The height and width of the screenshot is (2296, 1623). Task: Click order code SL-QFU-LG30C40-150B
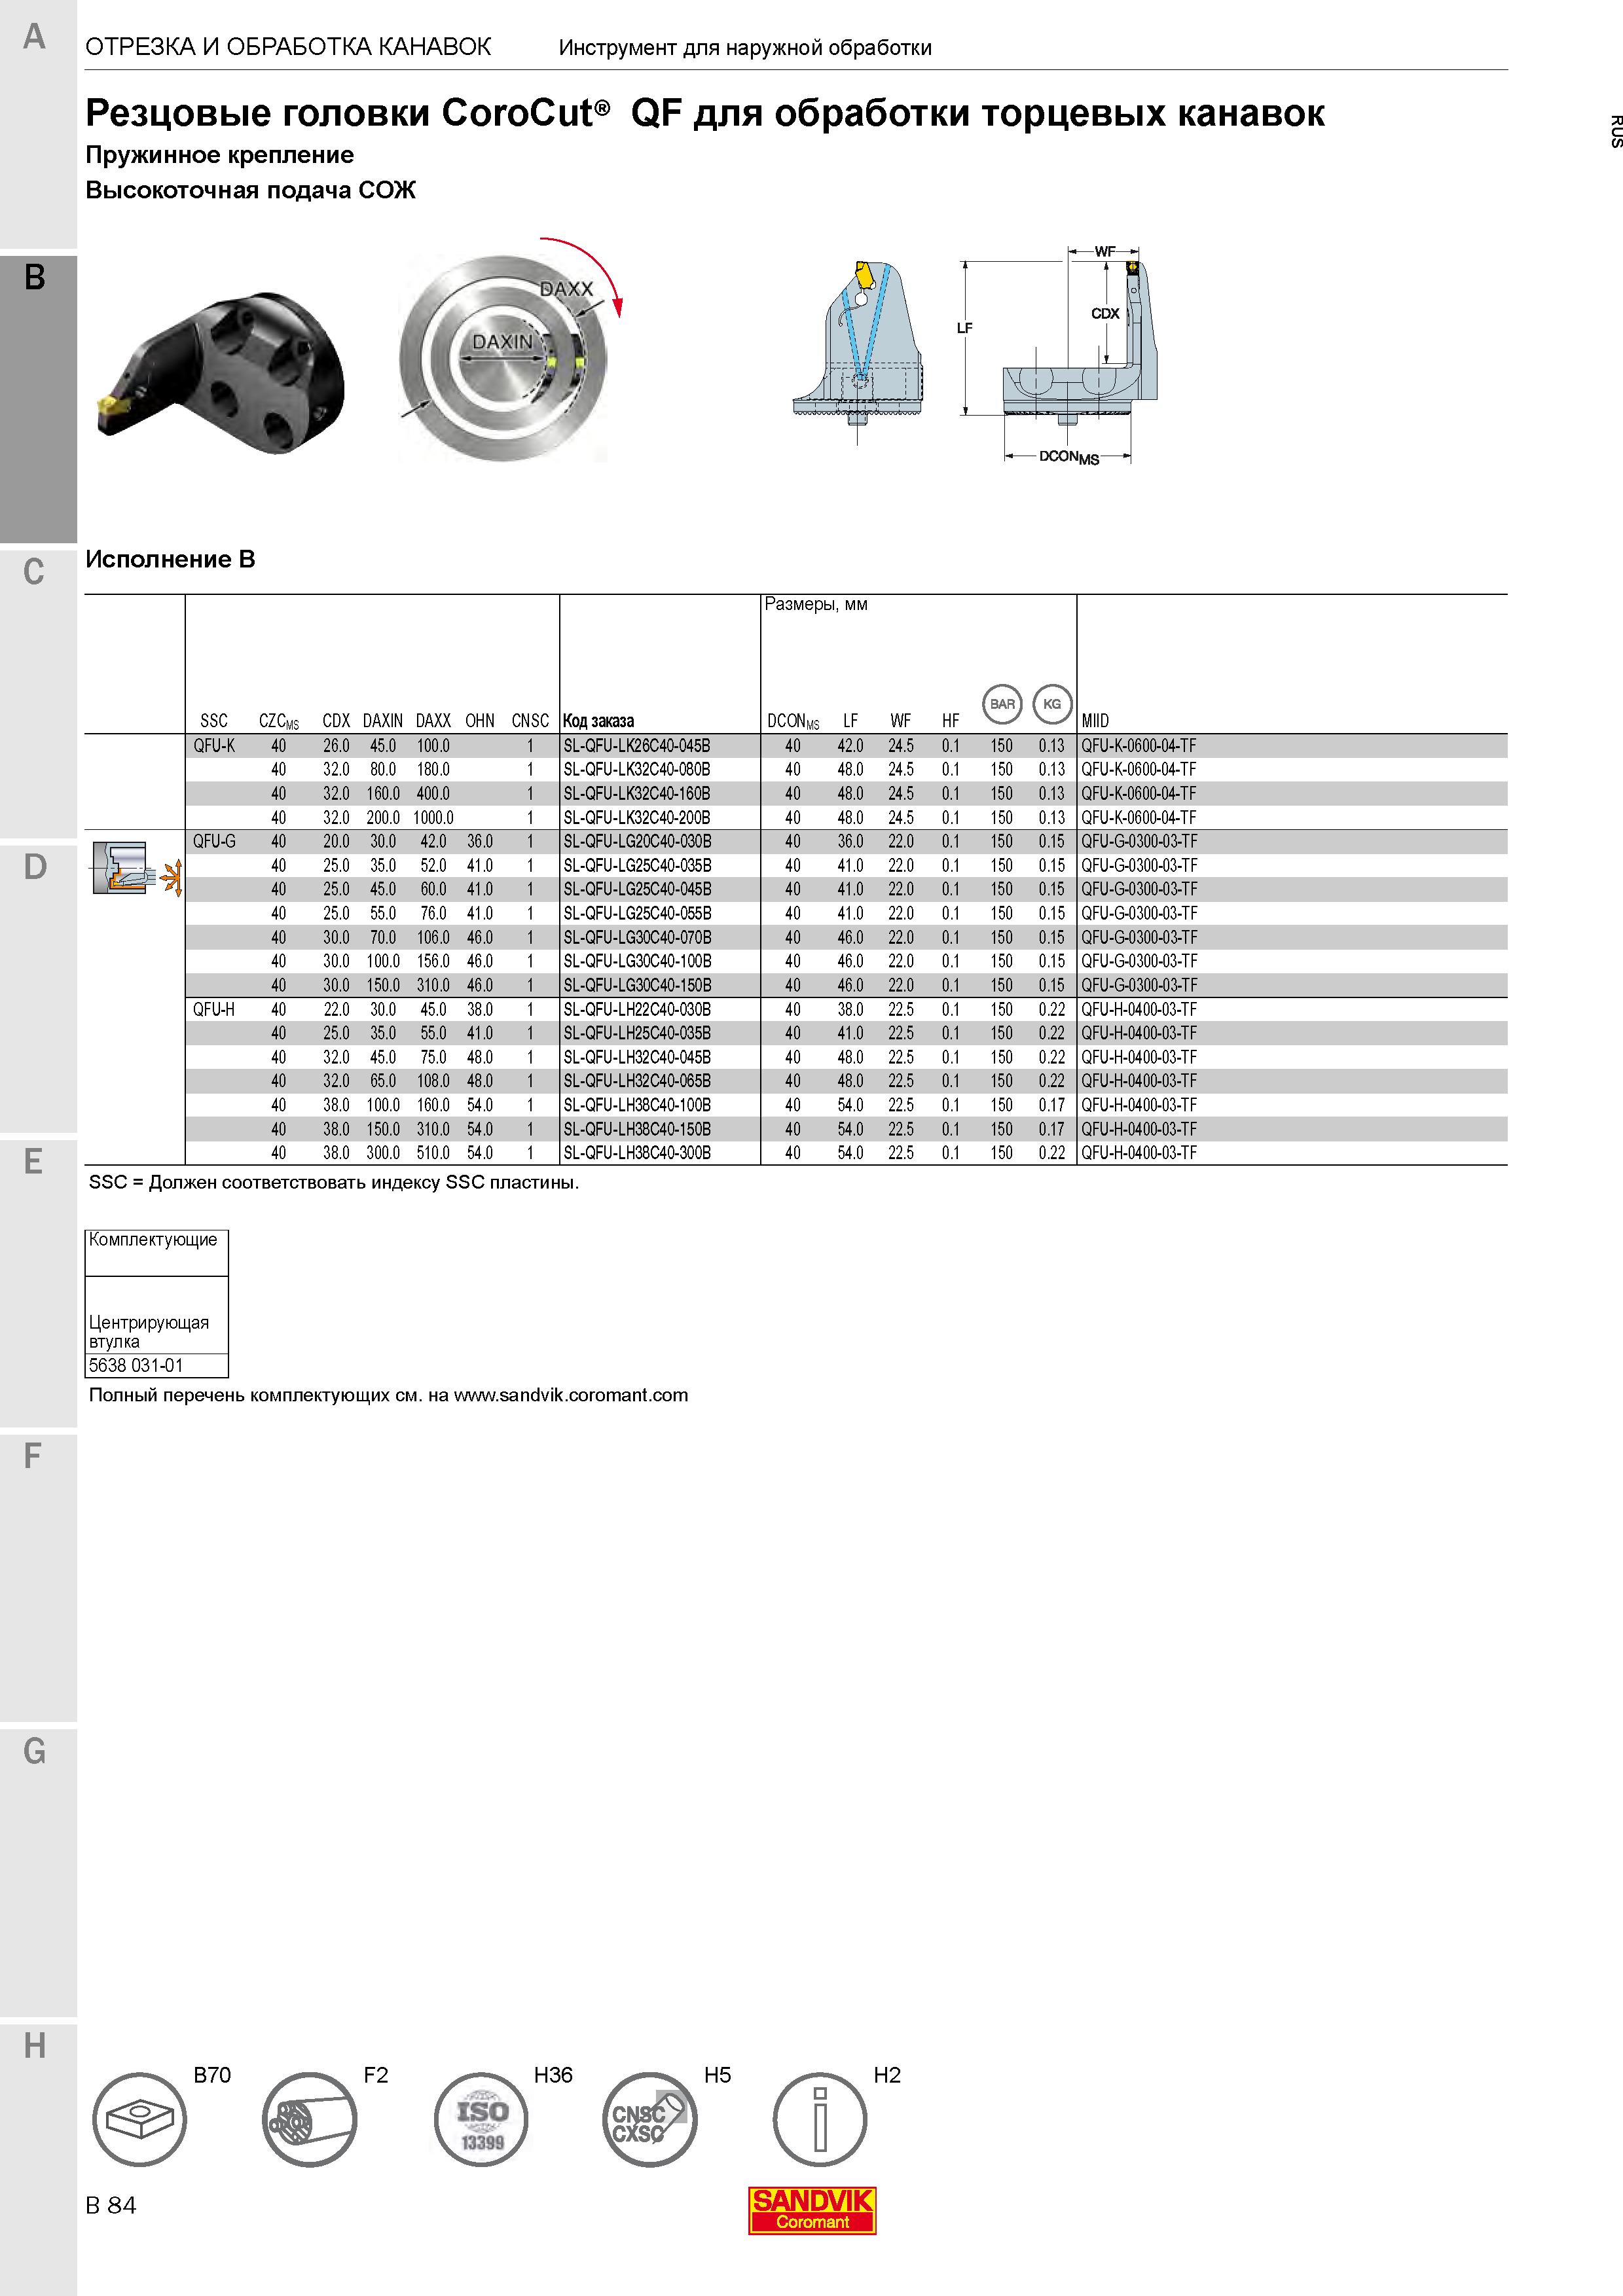637,986
